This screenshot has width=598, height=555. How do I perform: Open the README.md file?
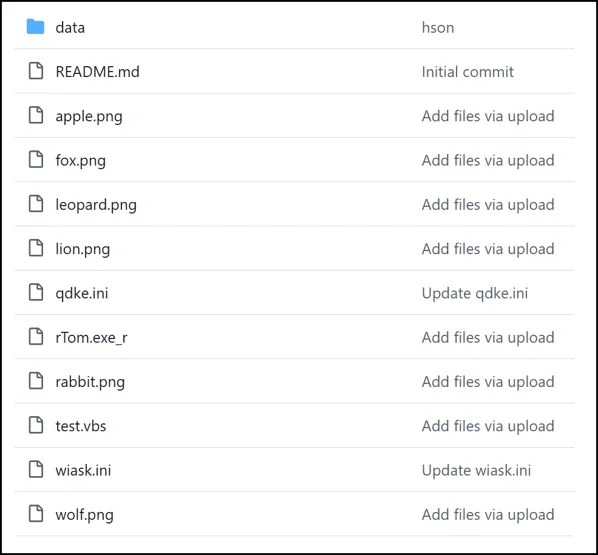[x=98, y=72]
